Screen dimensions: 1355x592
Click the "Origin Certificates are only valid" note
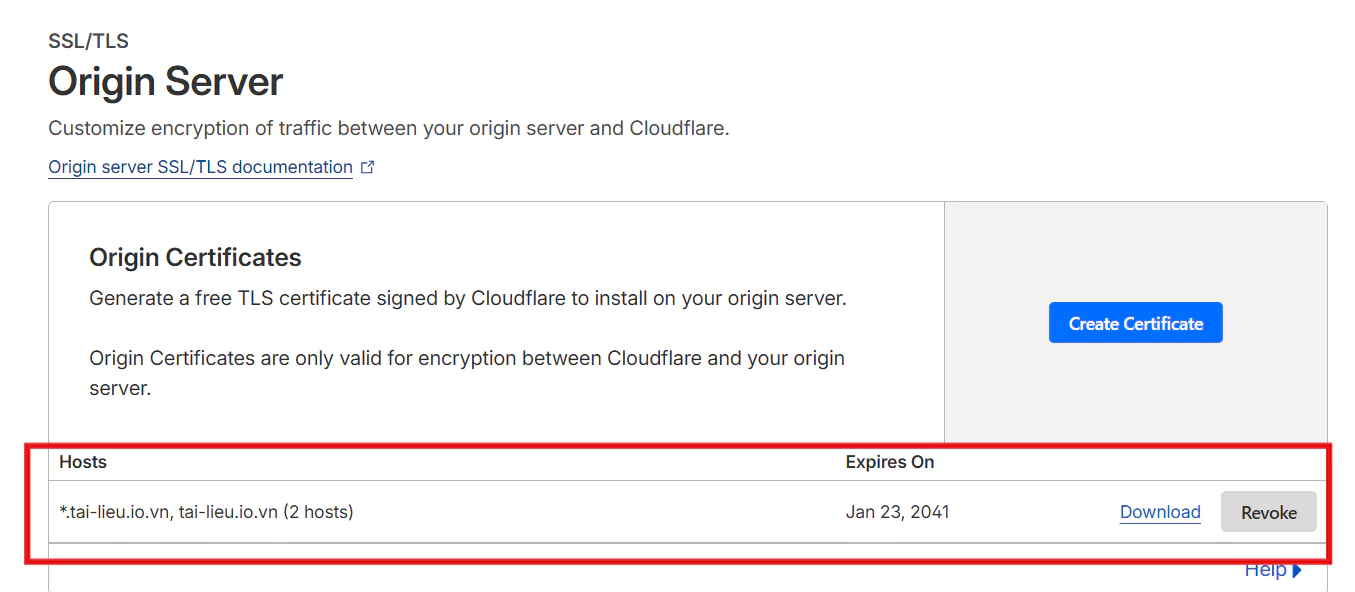[x=467, y=358]
